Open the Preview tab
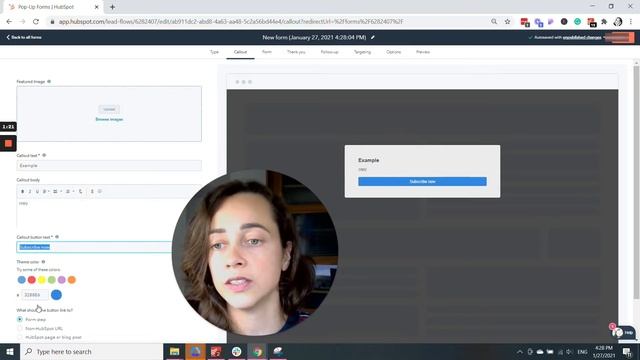 pyautogui.click(x=423, y=52)
